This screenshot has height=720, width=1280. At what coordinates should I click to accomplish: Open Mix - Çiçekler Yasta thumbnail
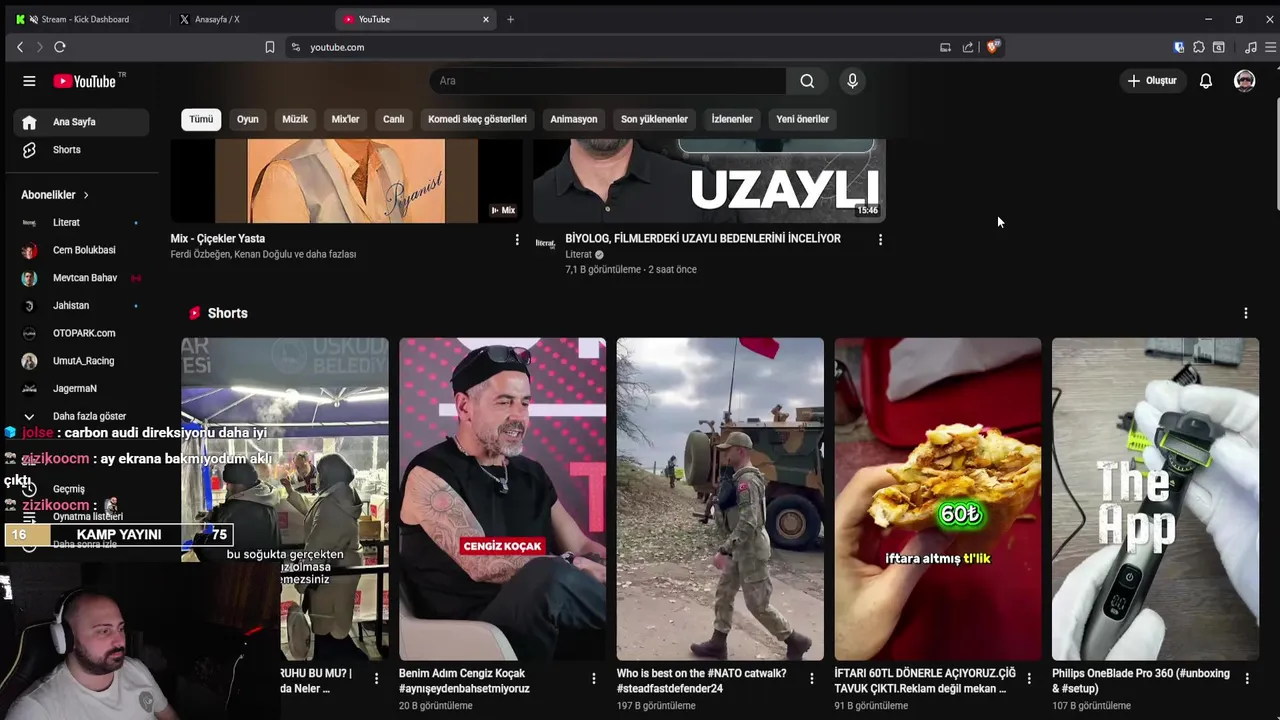coord(347,181)
